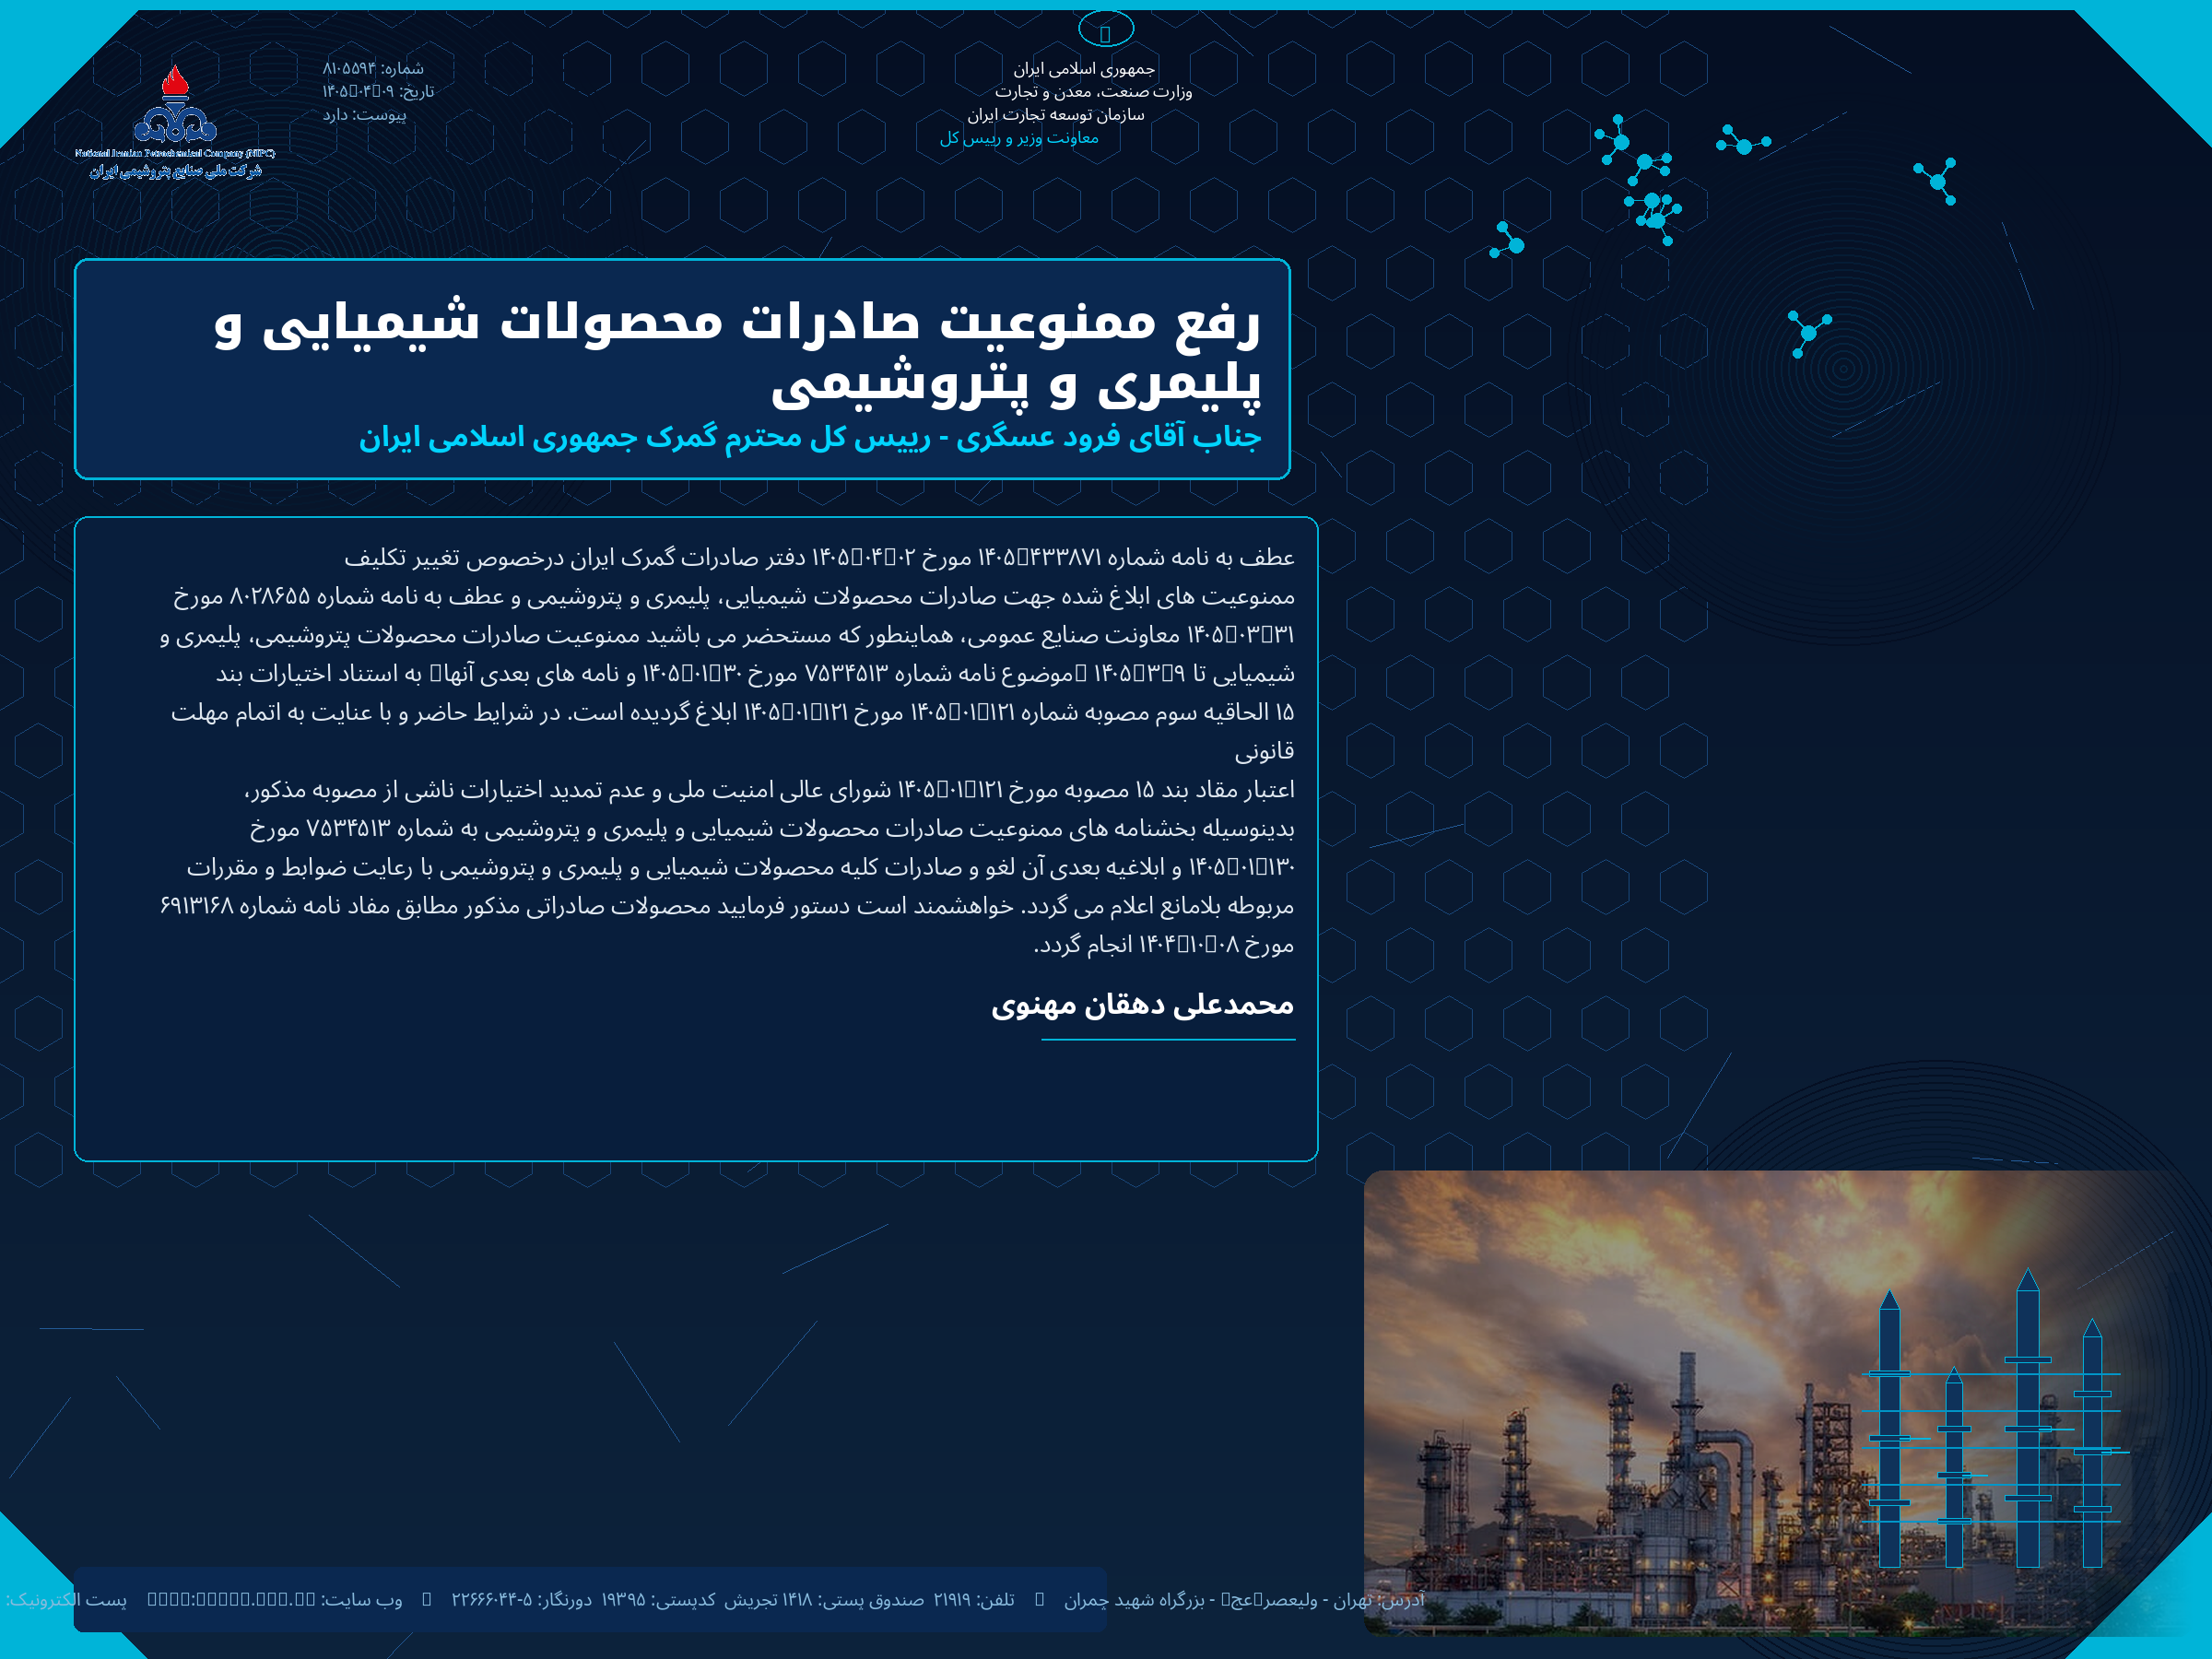Click inside the letter body paragraph

(x=727, y=750)
